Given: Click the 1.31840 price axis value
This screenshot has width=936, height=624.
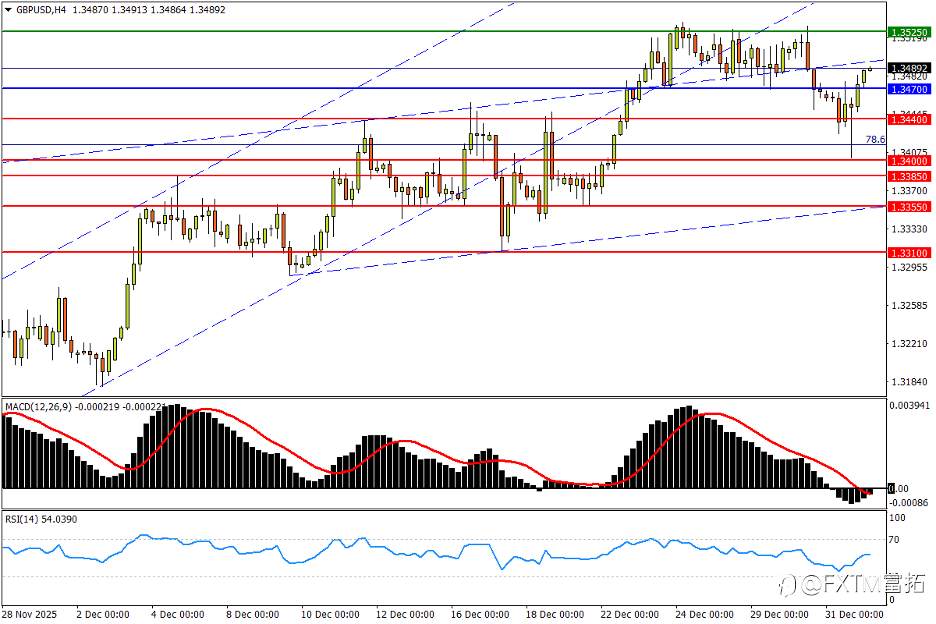Looking at the screenshot, I should (910, 382).
